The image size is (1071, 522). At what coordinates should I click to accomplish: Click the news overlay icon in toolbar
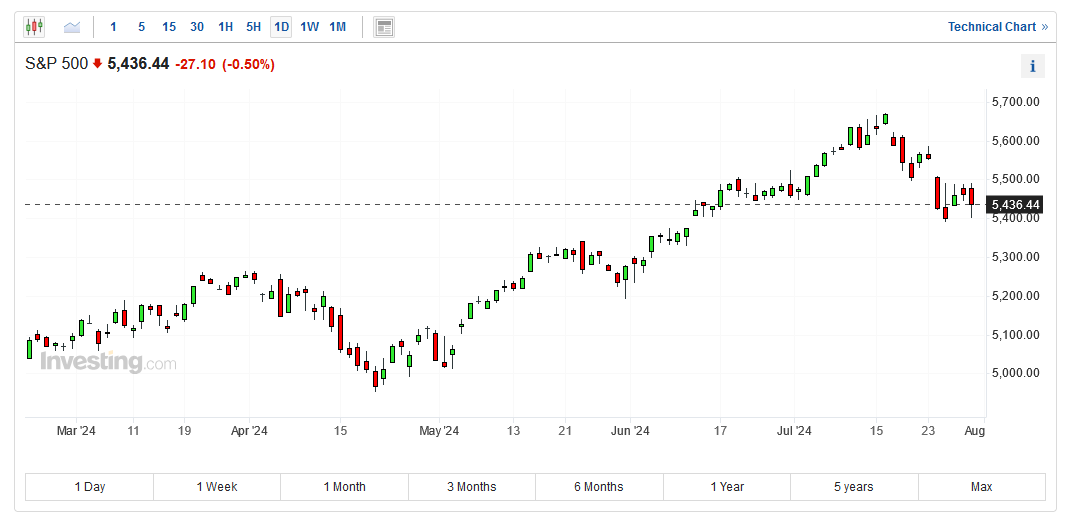(384, 27)
